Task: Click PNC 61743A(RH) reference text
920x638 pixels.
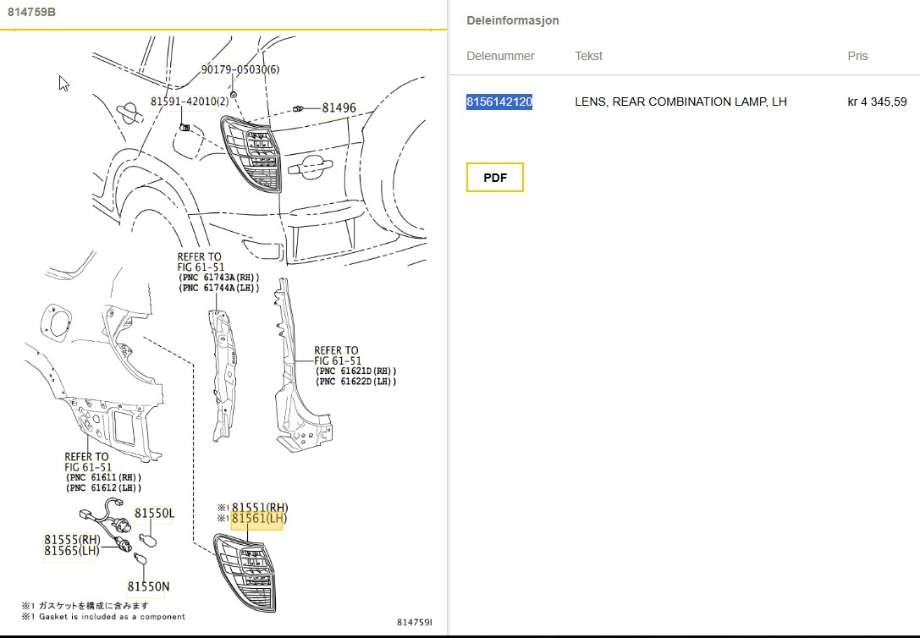Action: click(218, 278)
